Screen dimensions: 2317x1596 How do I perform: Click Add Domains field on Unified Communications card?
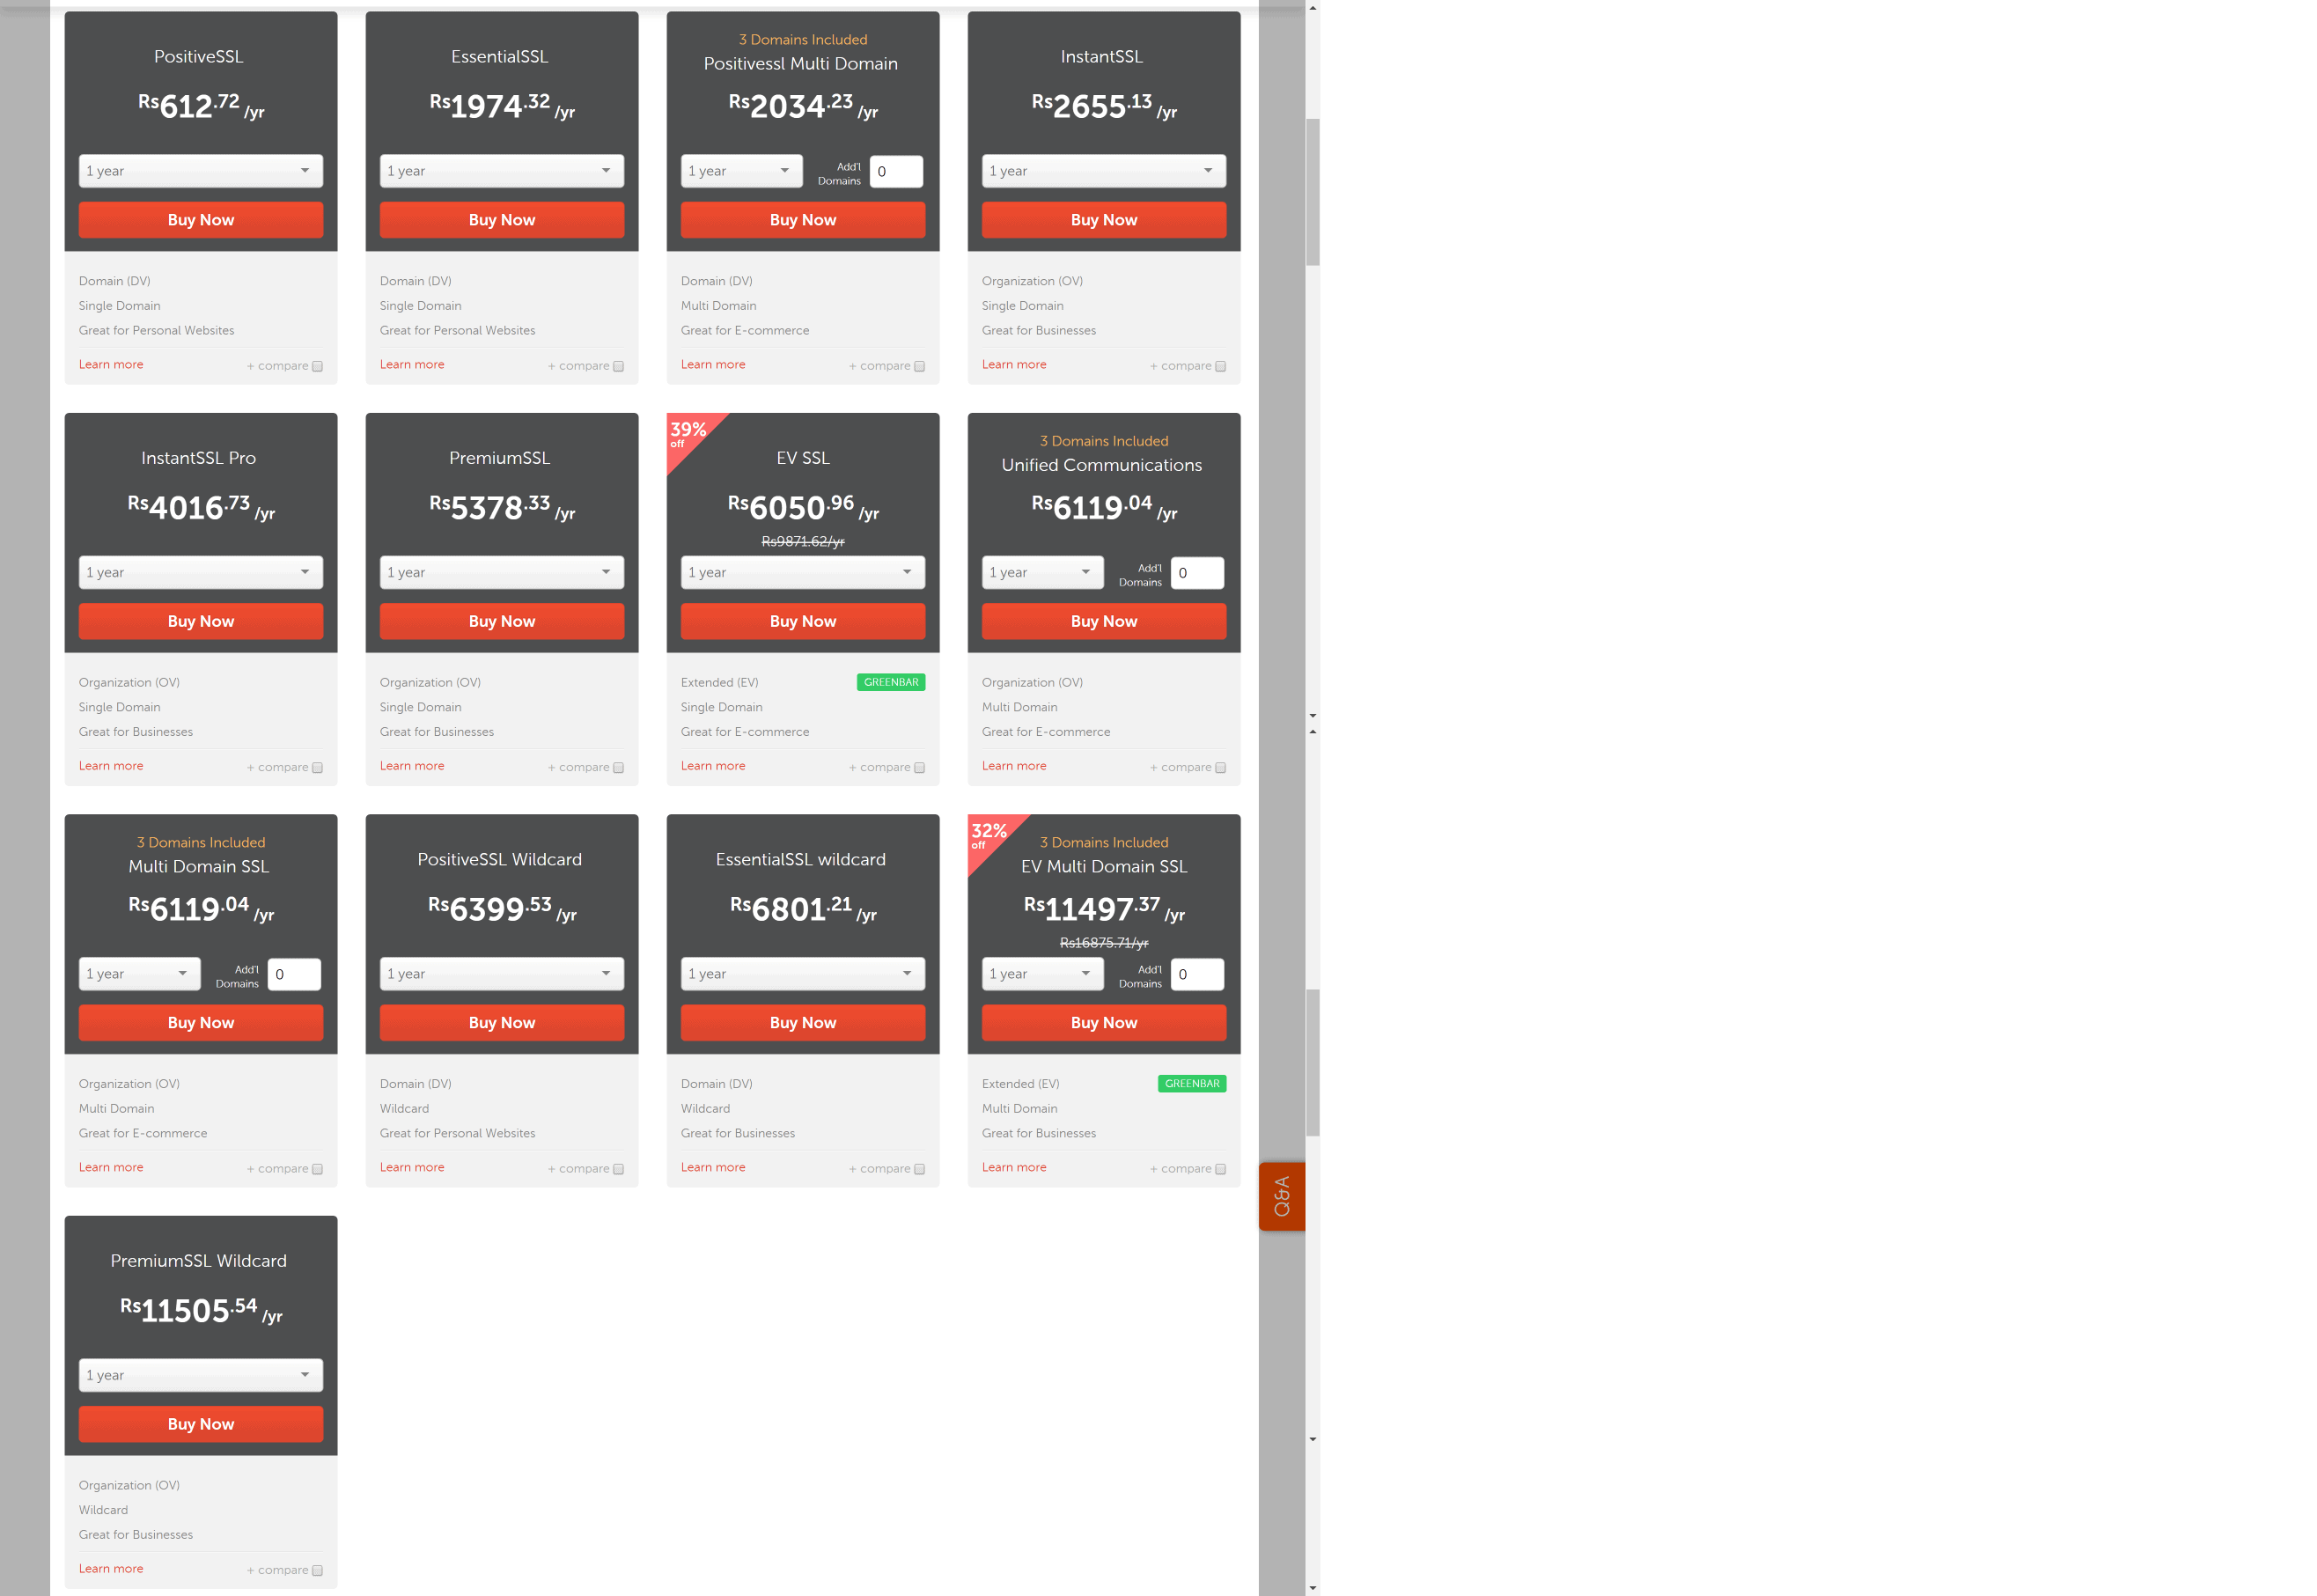pyautogui.click(x=1190, y=572)
